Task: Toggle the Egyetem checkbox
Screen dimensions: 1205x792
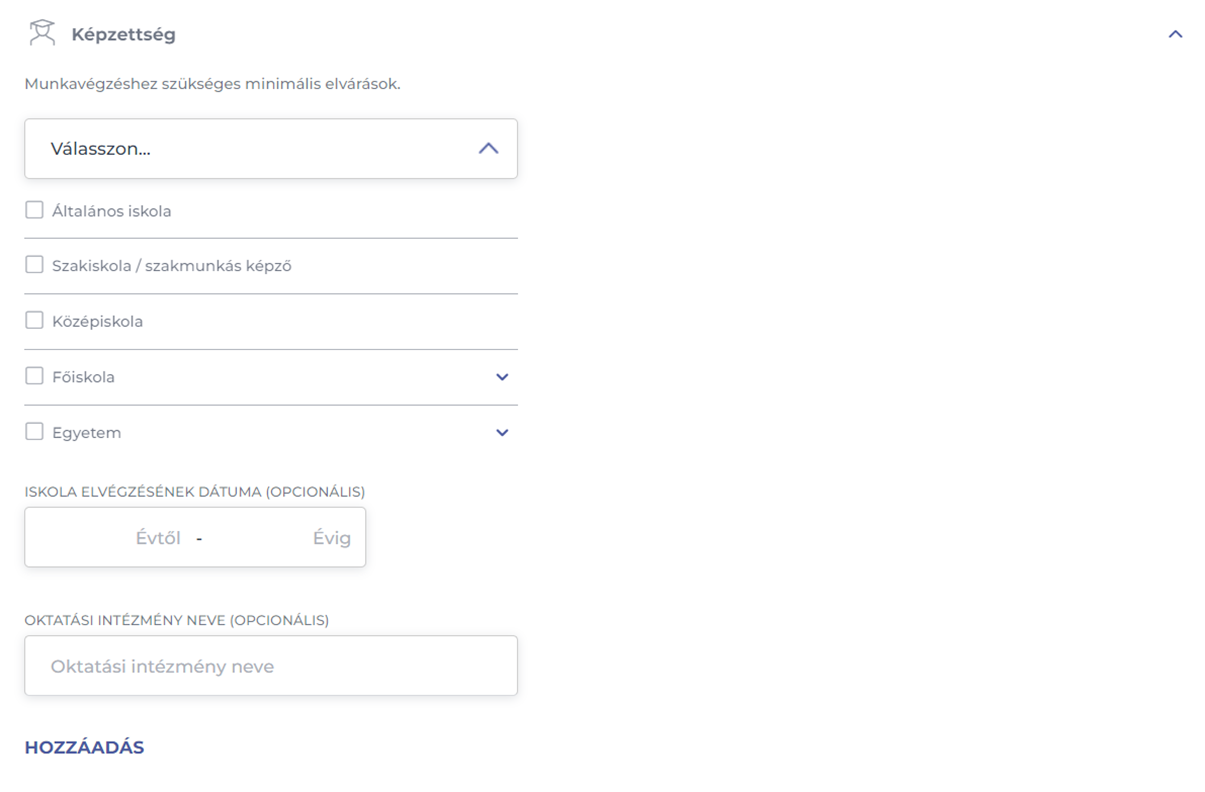Action: coord(35,432)
